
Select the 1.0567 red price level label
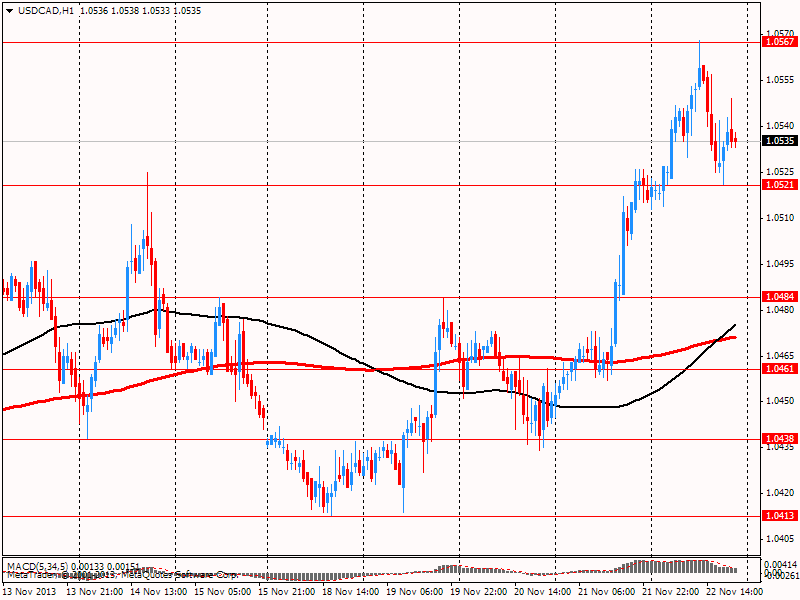pos(780,42)
